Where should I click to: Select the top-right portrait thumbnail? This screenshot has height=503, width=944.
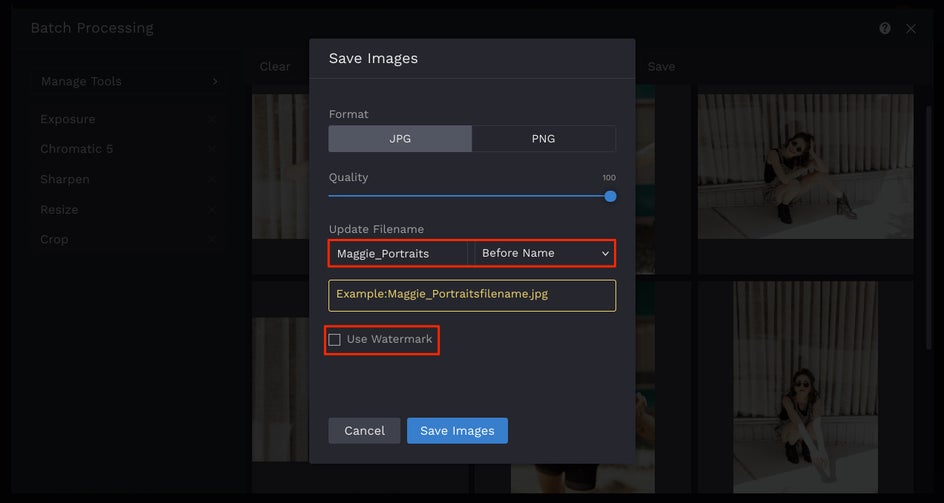(x=806, y=166)
